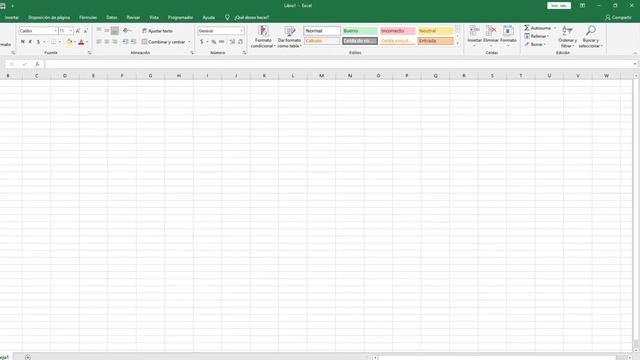Apply the Neutral cell style
Screen dimensions: 640x360
[x=436, y=31]
